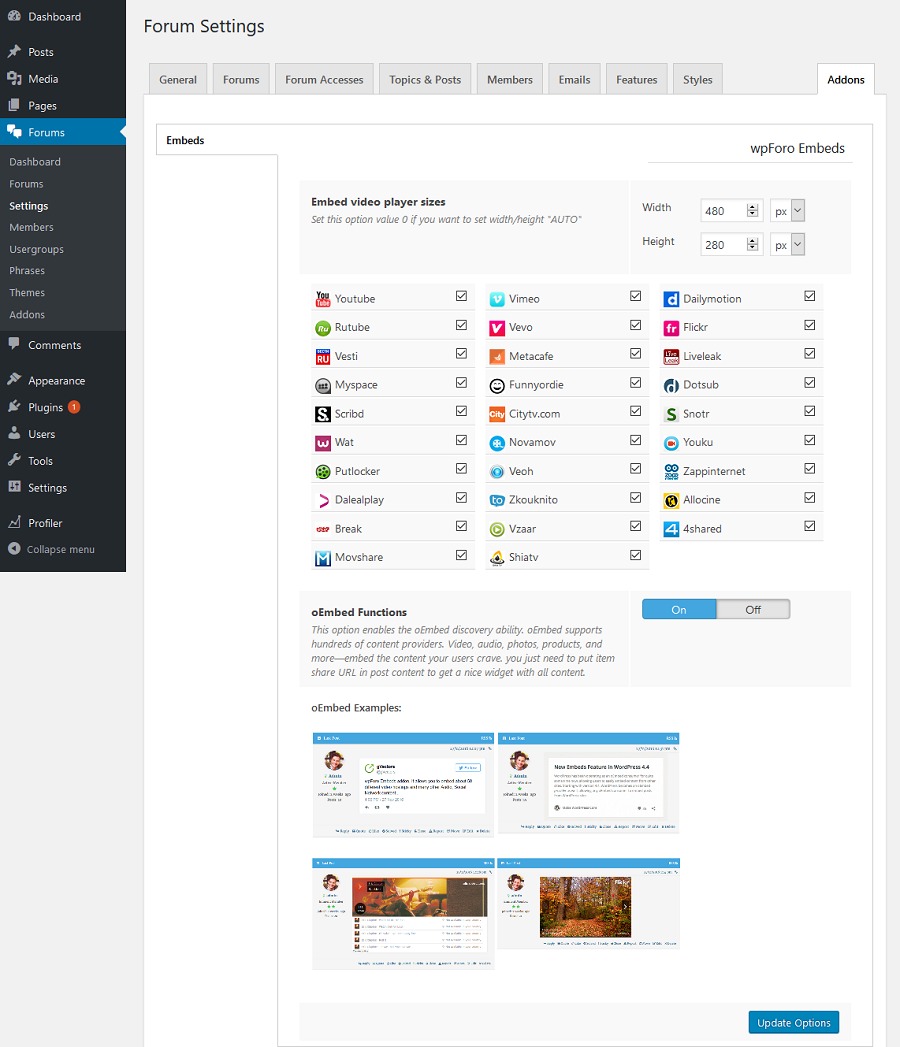Uncheck the Metacafe embed checkbox
900x1047 pixels.
tap(636, 354)
